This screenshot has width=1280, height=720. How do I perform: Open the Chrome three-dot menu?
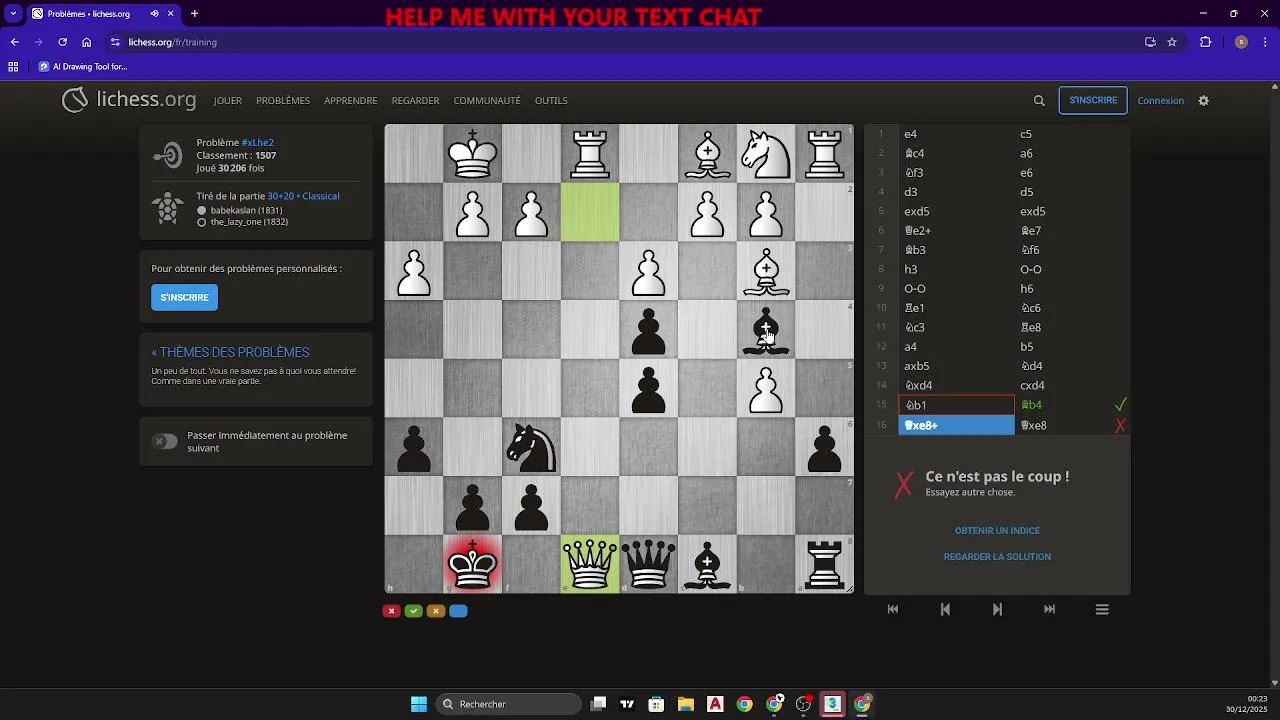[1265, 42]
